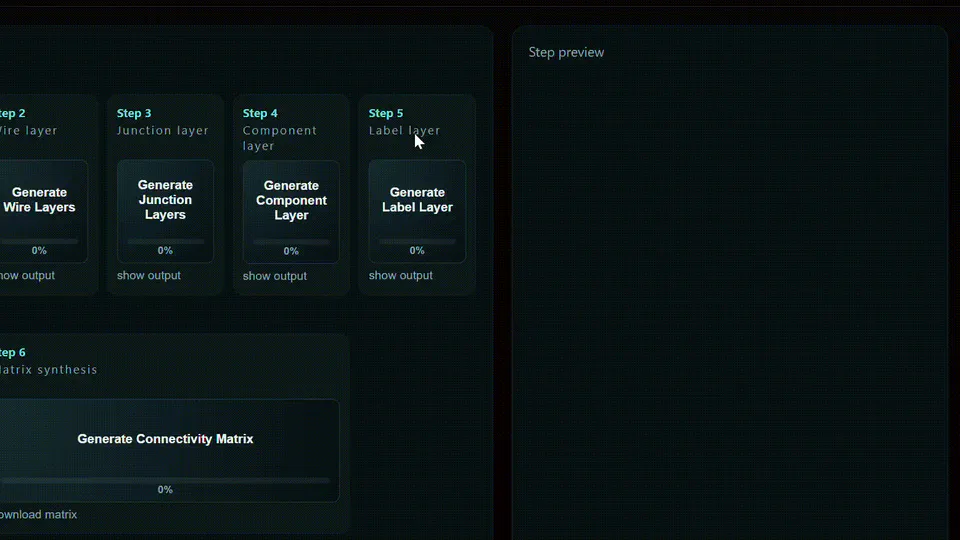Select the Step 3 heading
960x540 pixels.
tap(134, 113)
